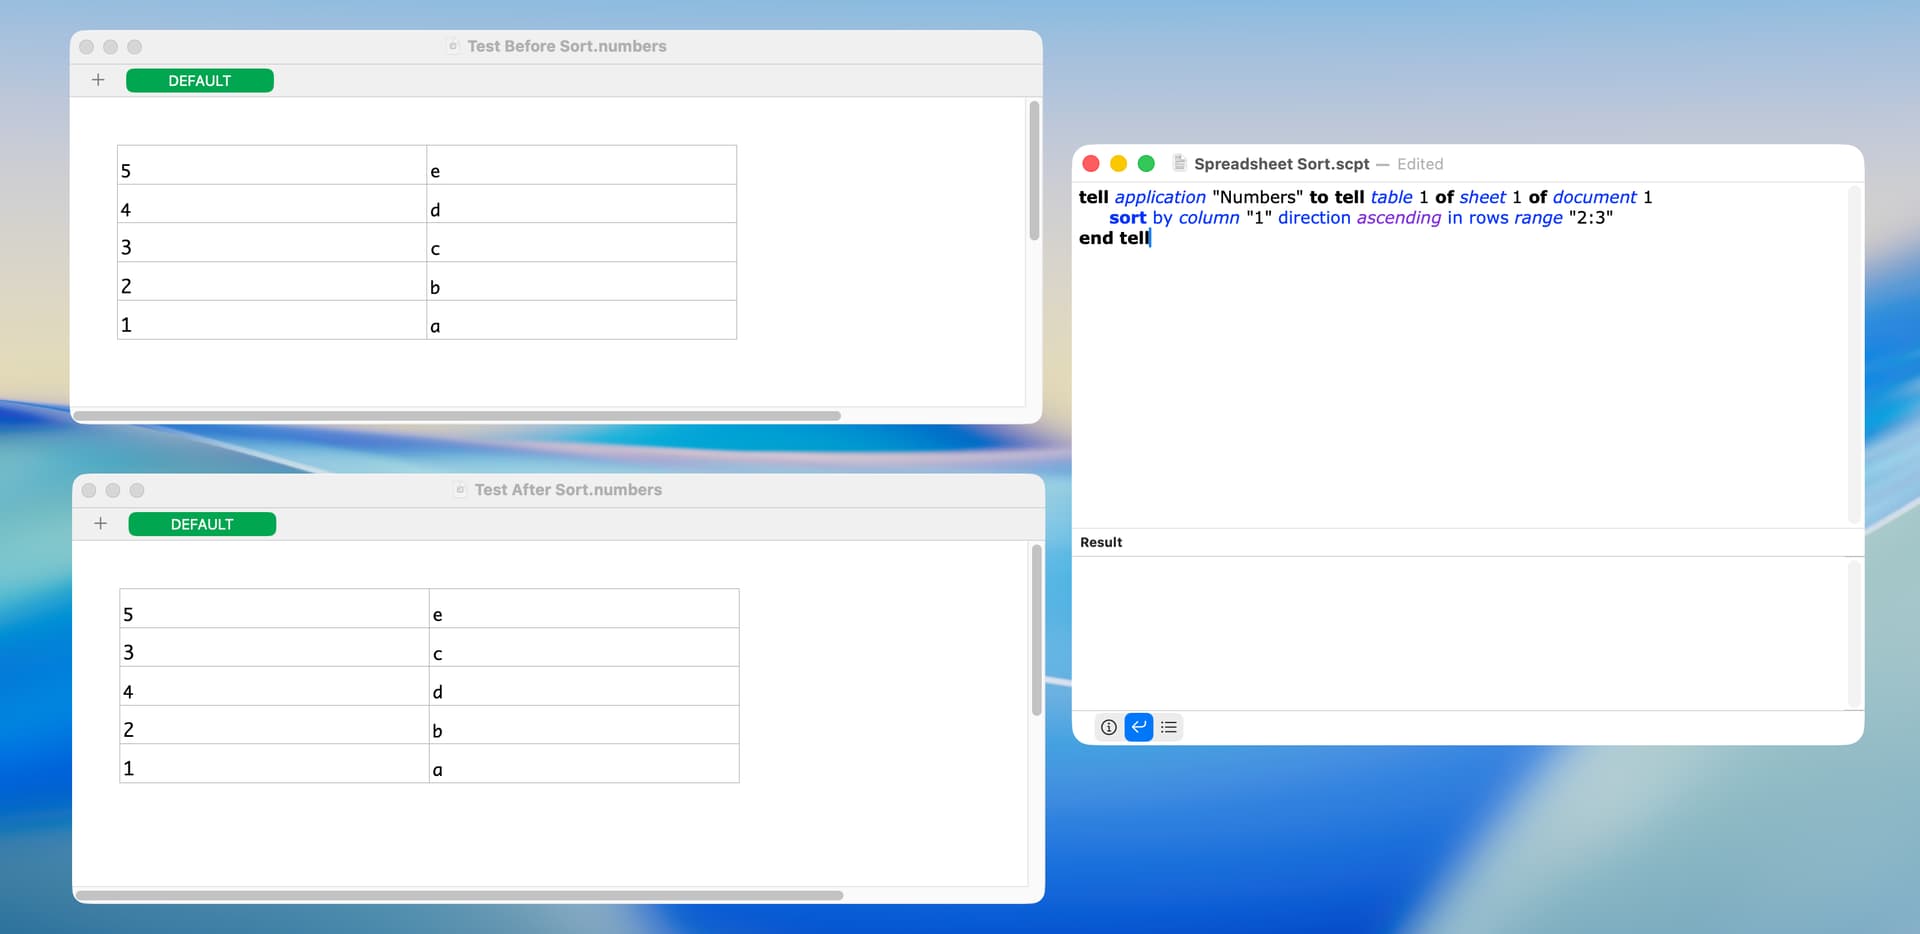The image size is (1920, 934).
Task: Click horizontal scrollbar in Test After Sort window
Action: coord(460,895)
